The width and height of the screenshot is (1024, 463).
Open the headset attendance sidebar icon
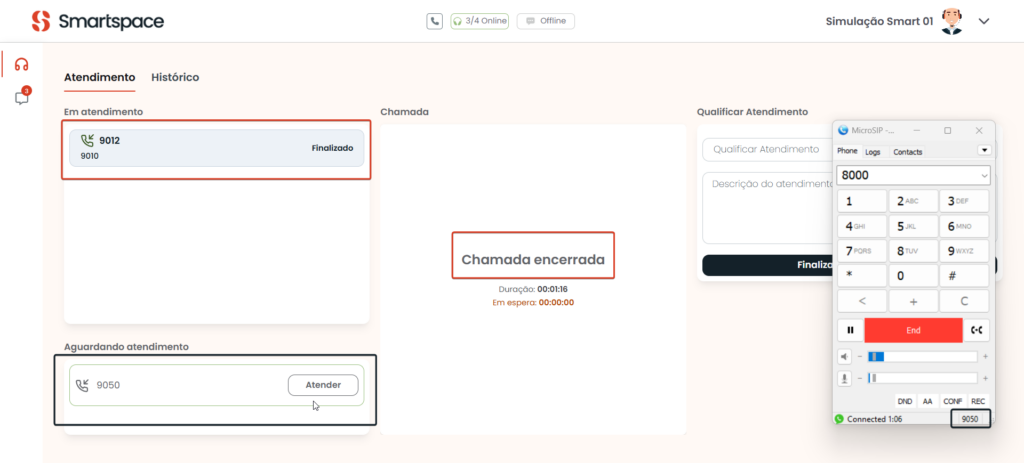(x=21, y=64)
